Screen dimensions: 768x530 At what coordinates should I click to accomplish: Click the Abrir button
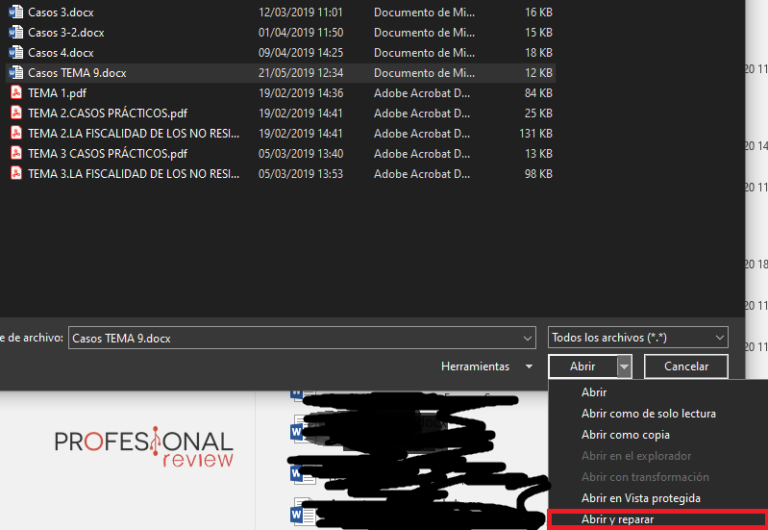coord(583,366)
